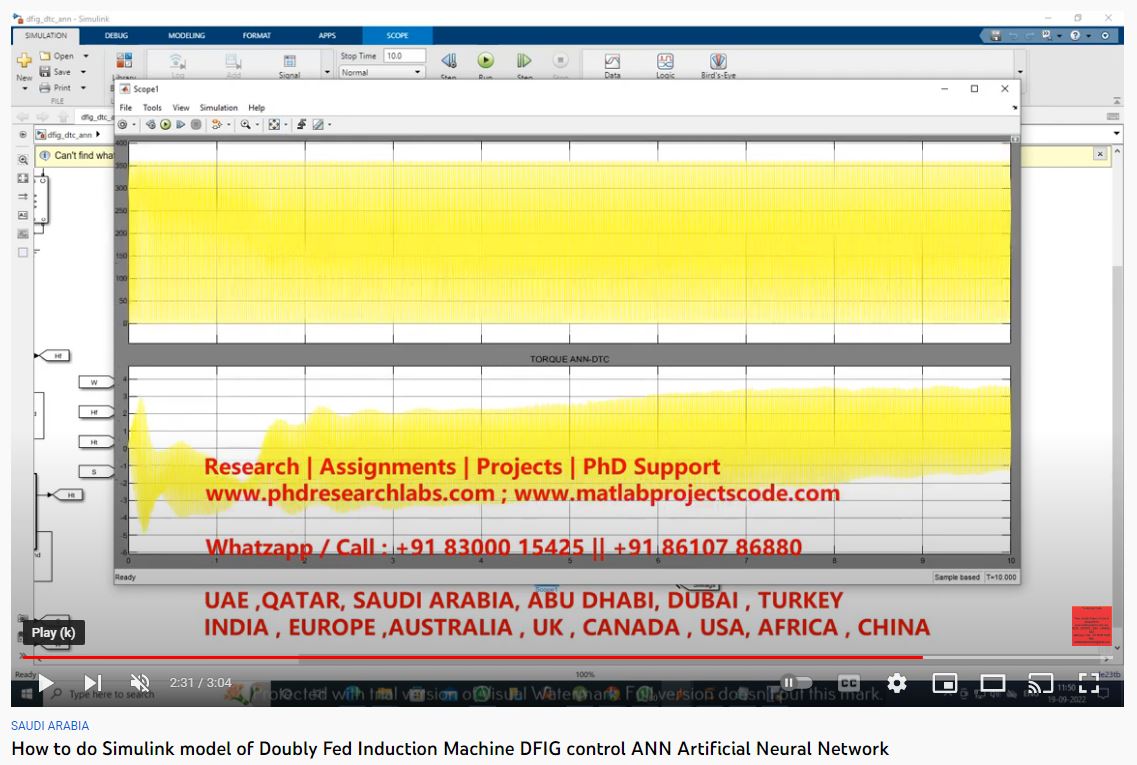Enter fullscreen mode on the video

[1088, 683]
